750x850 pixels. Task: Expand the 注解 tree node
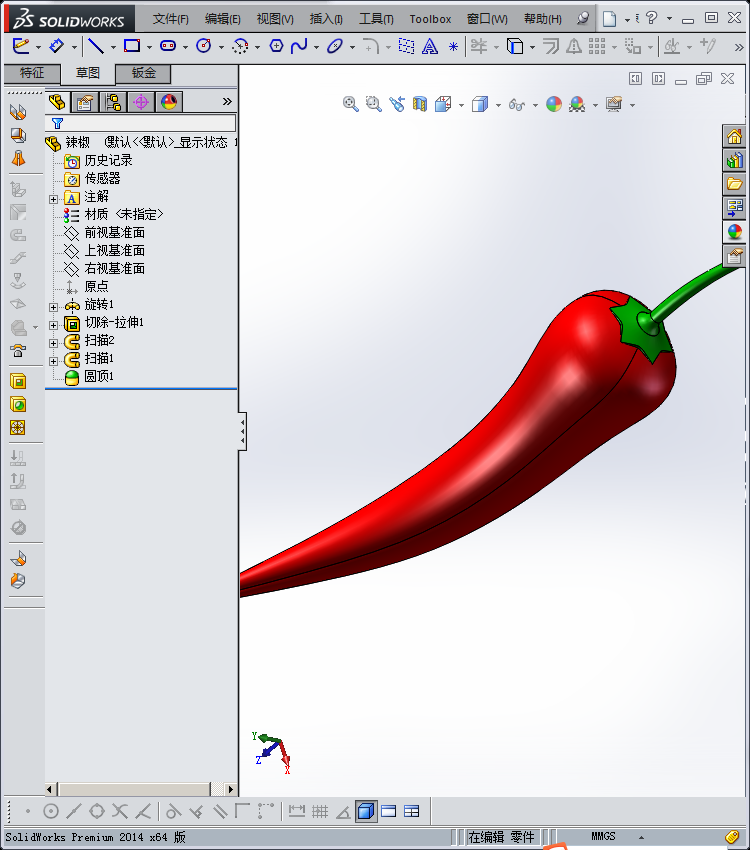[x=53, y=199]
